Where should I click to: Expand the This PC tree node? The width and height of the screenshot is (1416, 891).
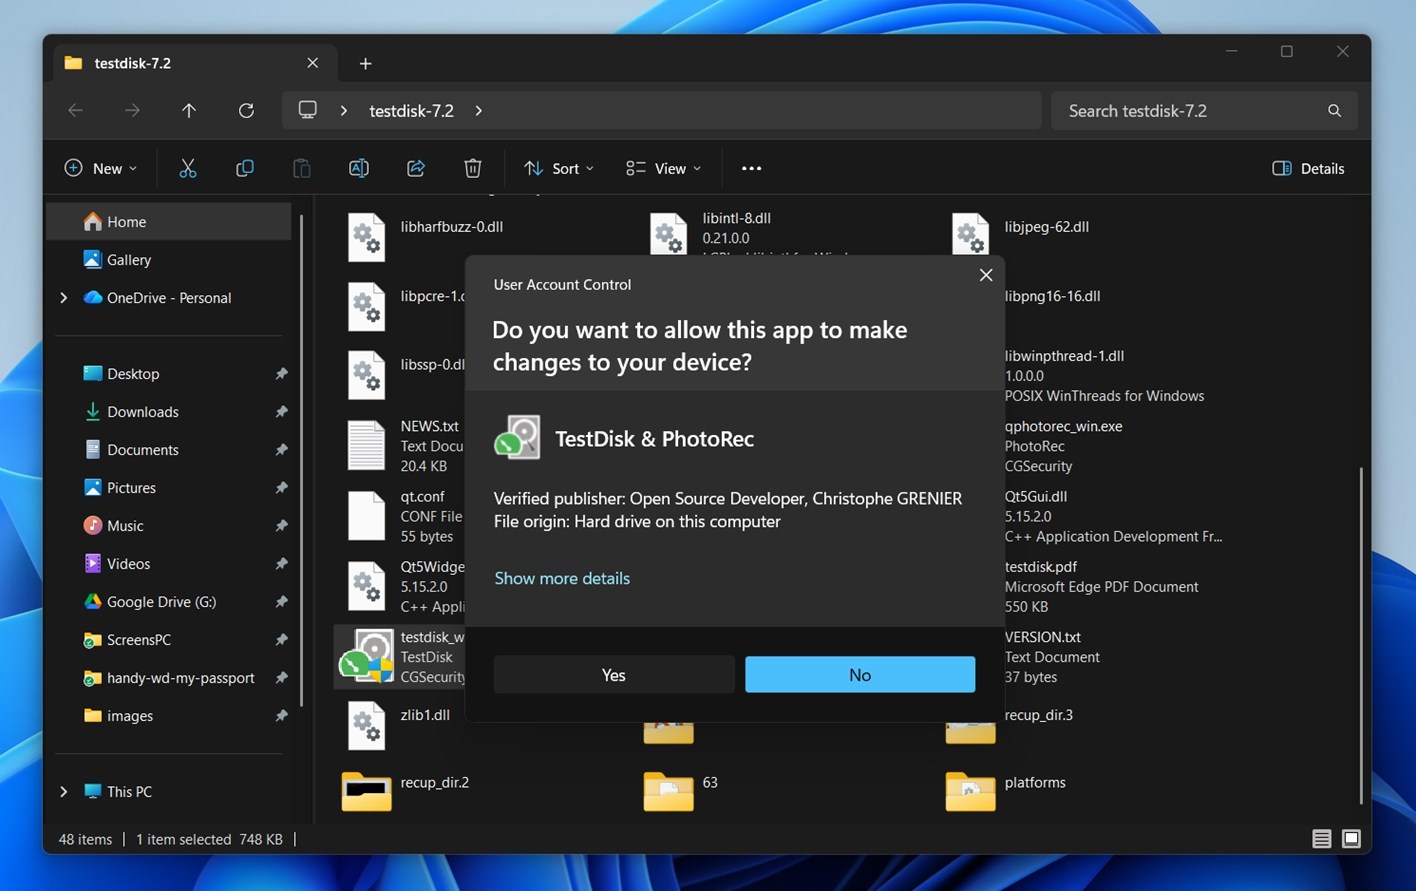point(64,791)
